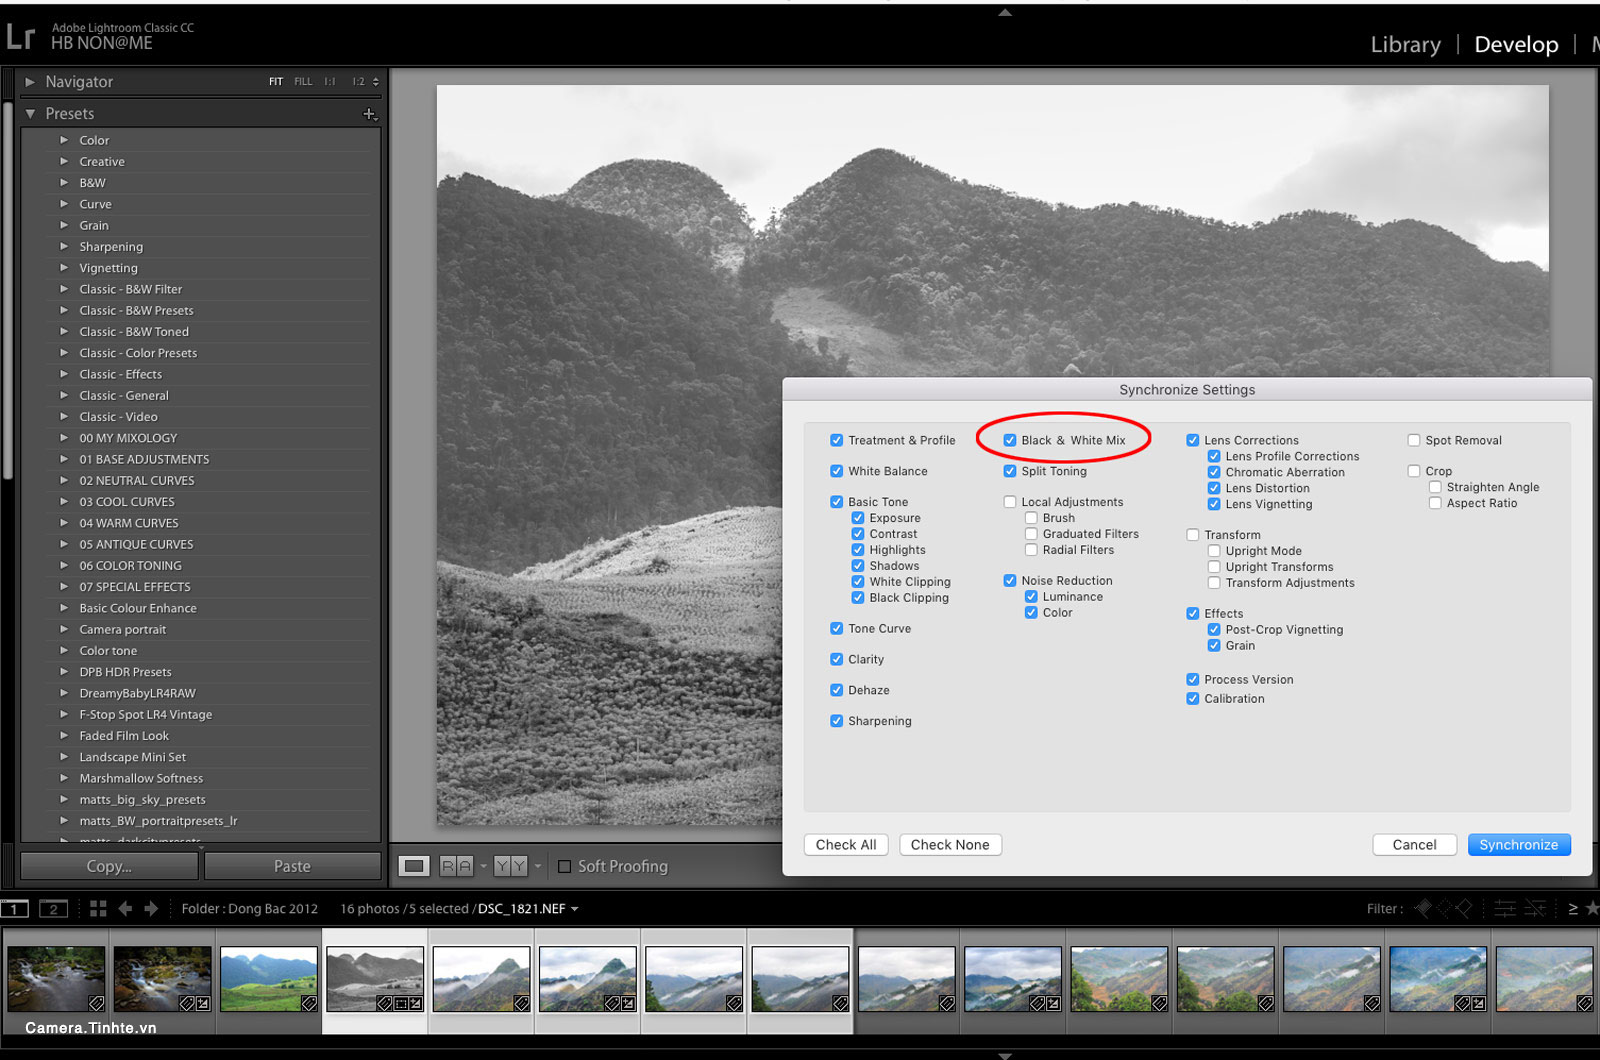1600x1060 pixels.
Task: Enable Crop checkbox
Action: [1414, 471]
